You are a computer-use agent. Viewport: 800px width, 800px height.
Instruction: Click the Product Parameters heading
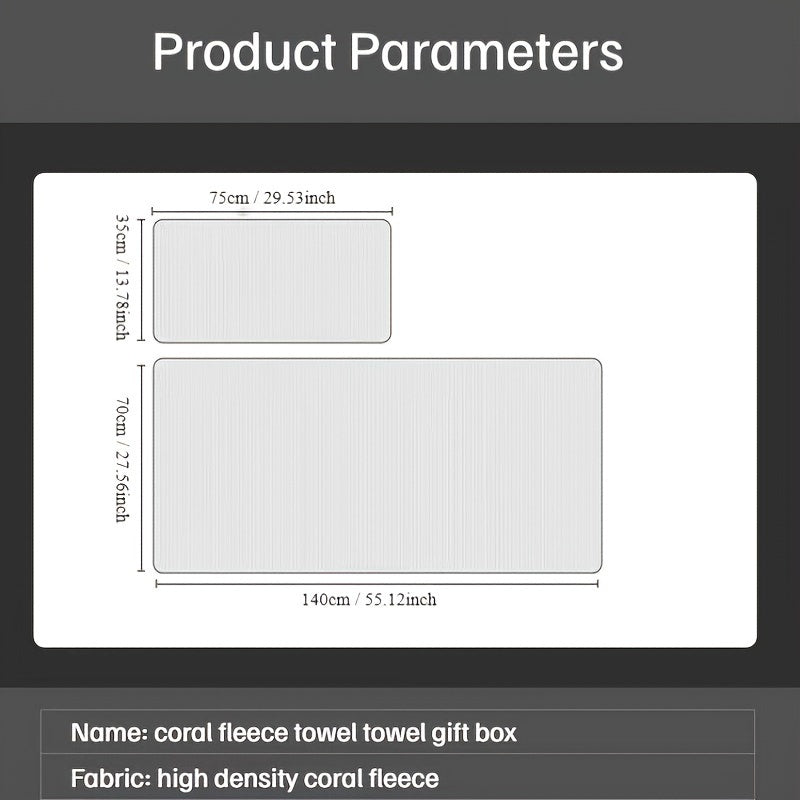click(x=388, y=52)
